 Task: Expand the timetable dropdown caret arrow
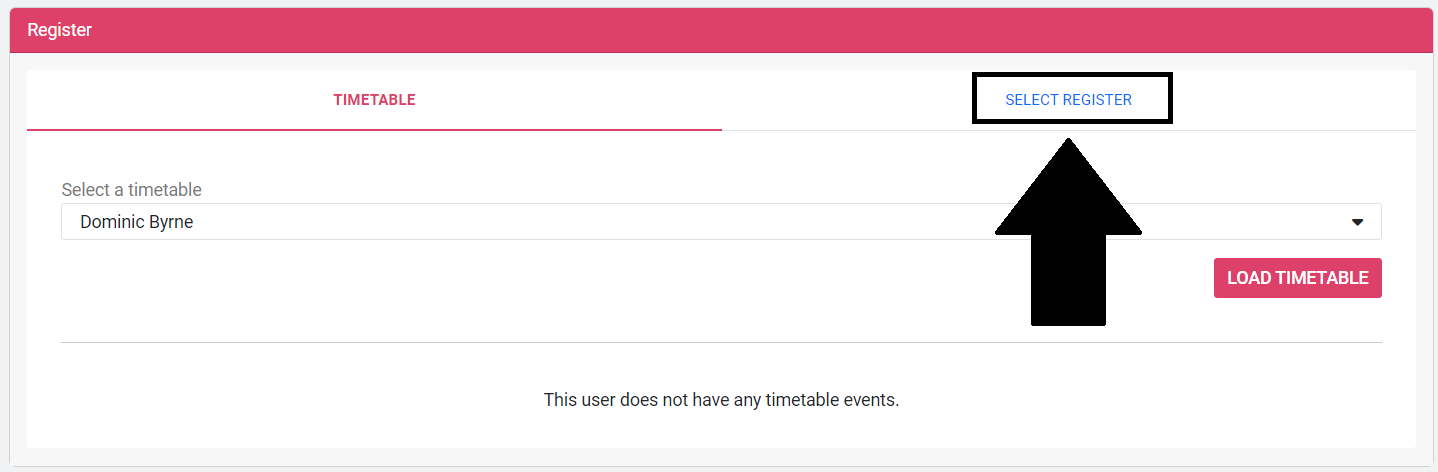pos(1357,222)
